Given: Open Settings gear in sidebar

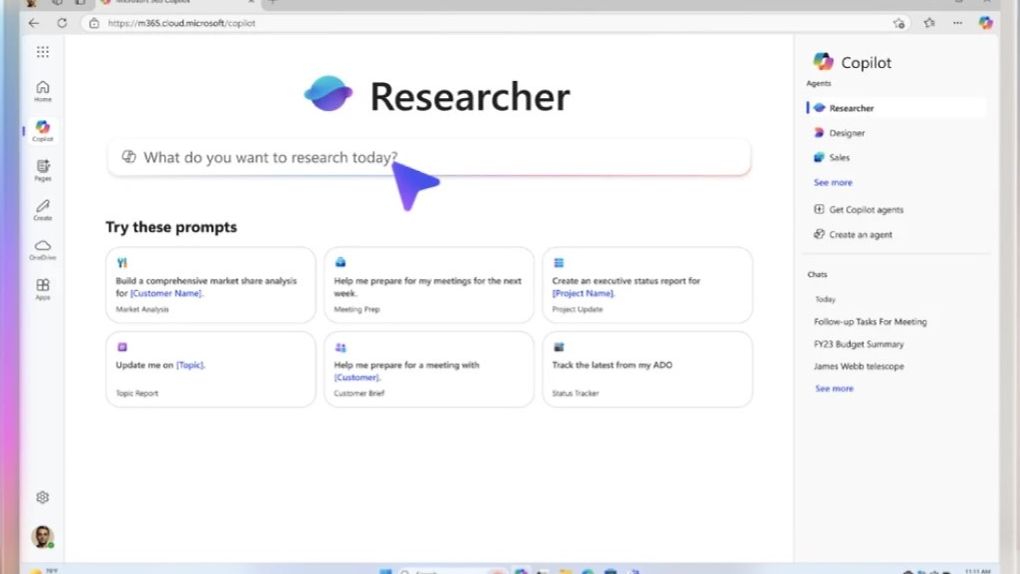Looking at the screenshot, I should (x=43, y=497).
